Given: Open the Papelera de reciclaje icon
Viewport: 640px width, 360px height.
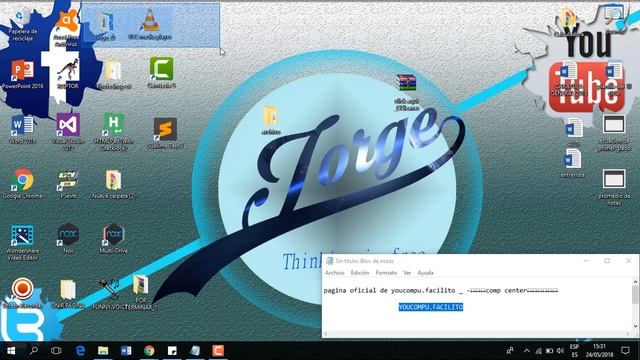Looking at the screenshot, I should pos(22,25).
